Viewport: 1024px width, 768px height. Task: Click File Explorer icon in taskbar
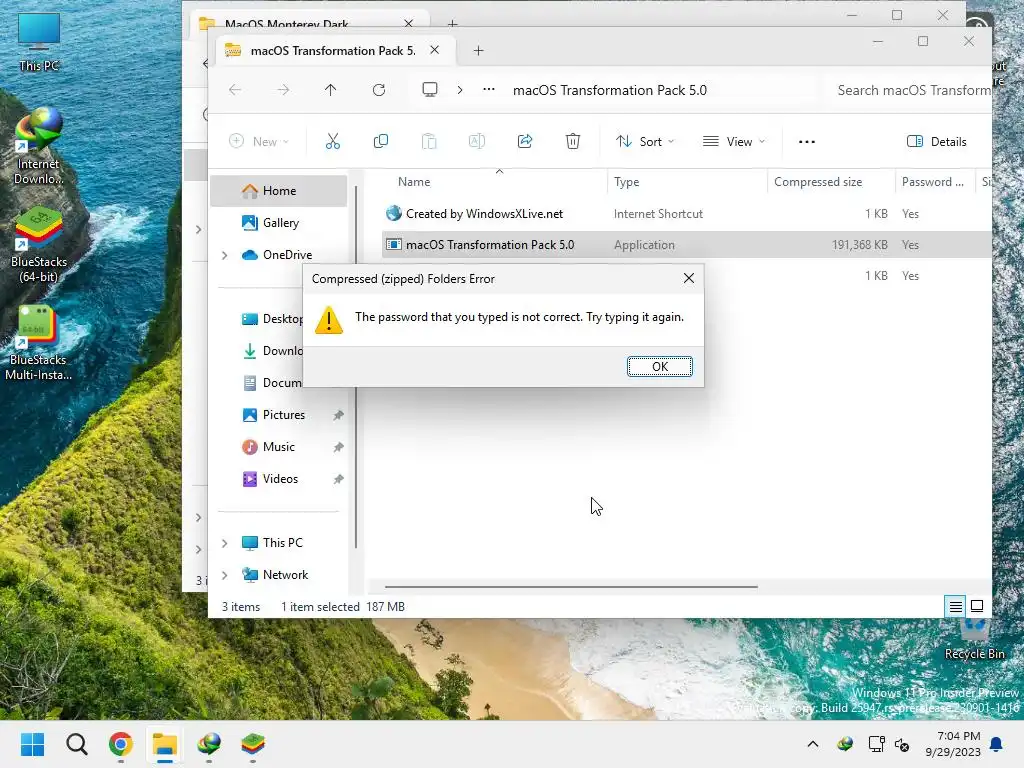pos(165,744)
